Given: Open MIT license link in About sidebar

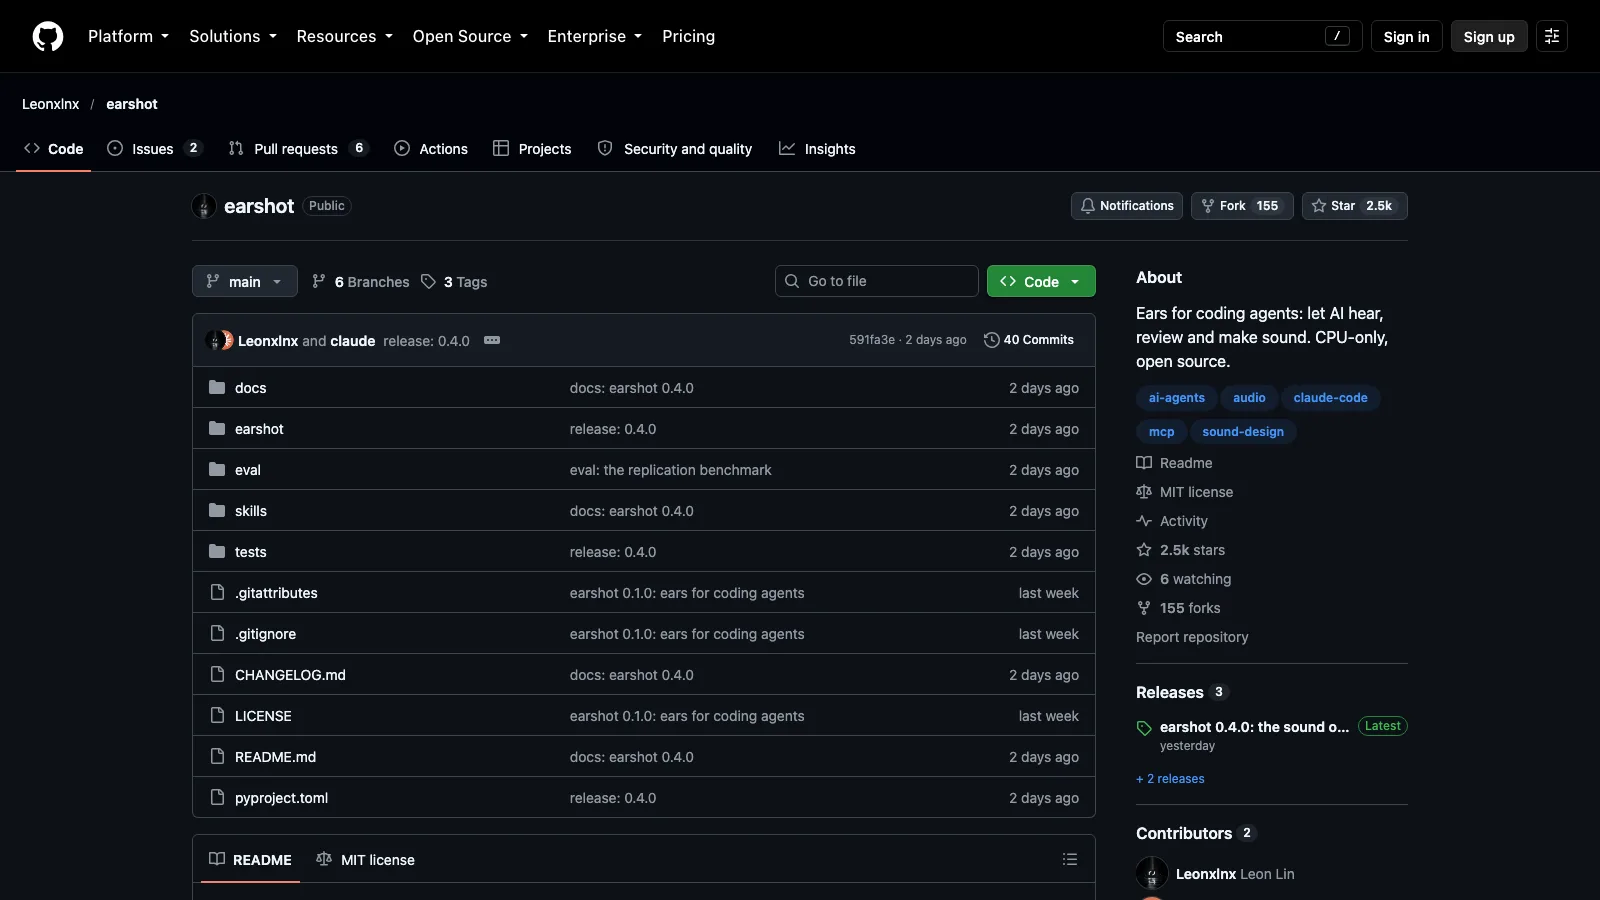Looking at the screenshot, I should point(1185,492).
